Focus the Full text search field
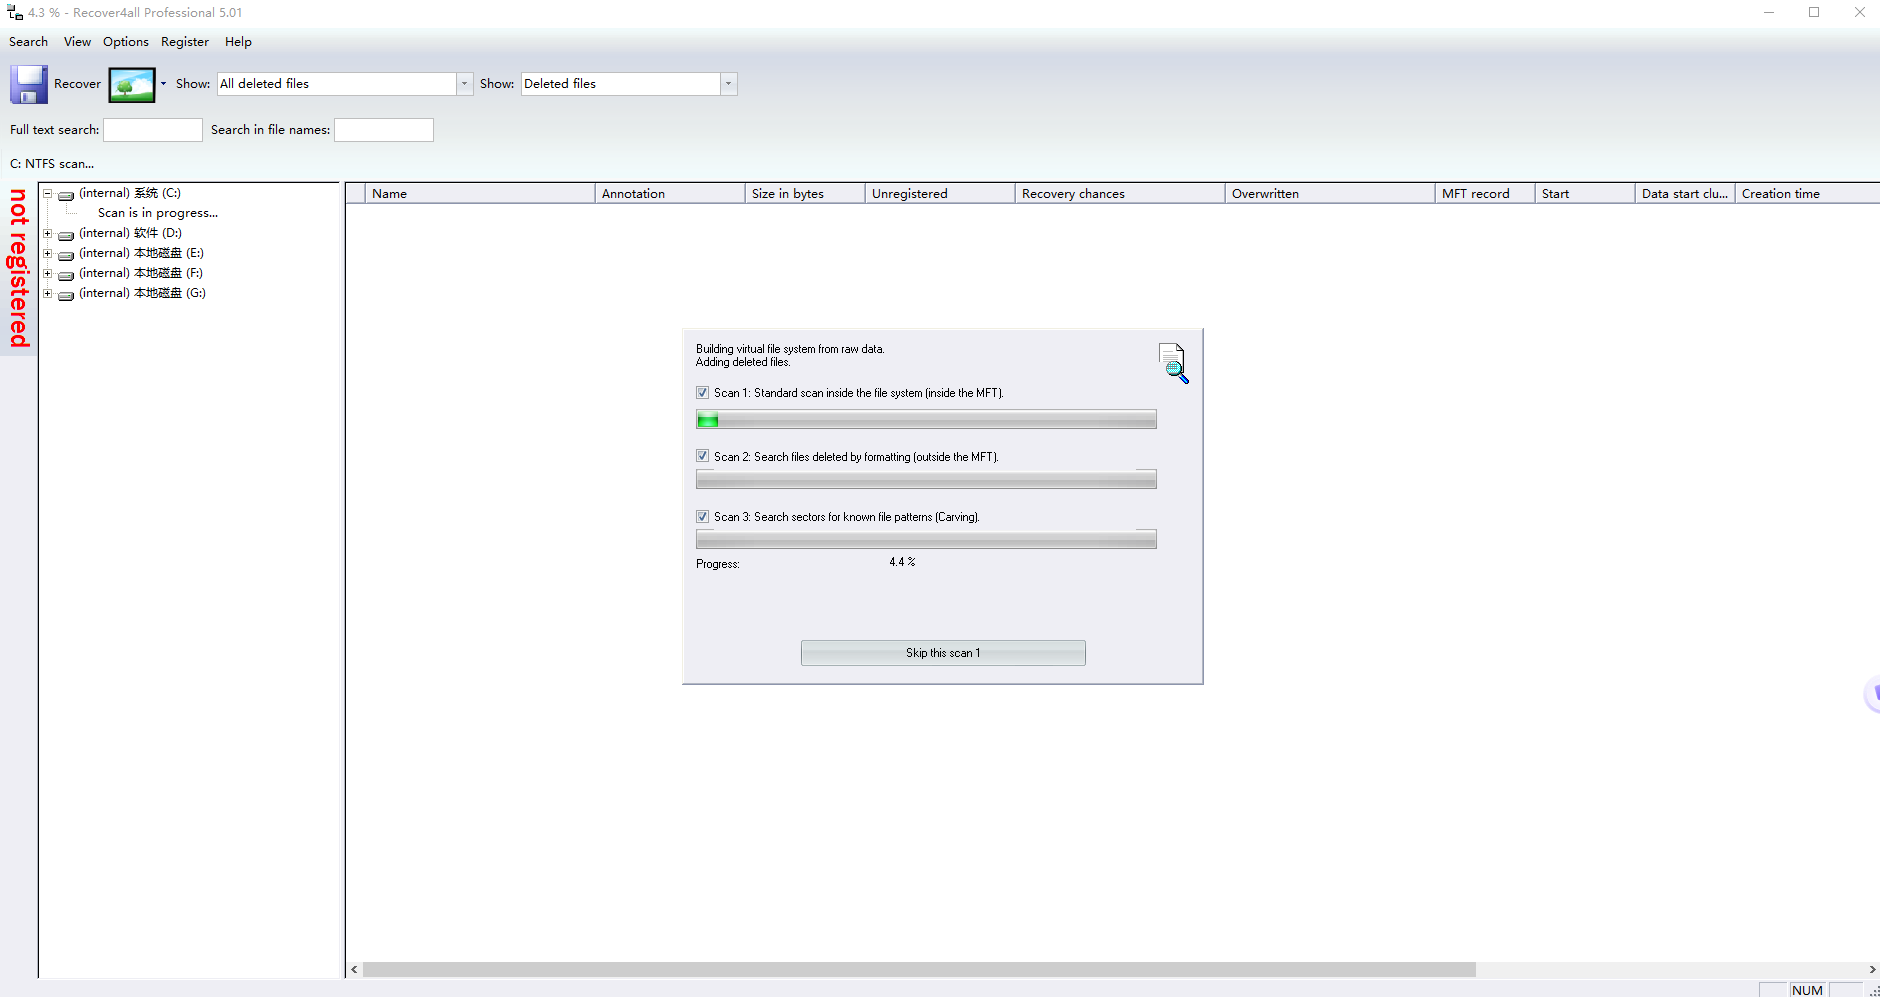Image resolution: width=1880 pixels, height=997 pixels. 153,130
